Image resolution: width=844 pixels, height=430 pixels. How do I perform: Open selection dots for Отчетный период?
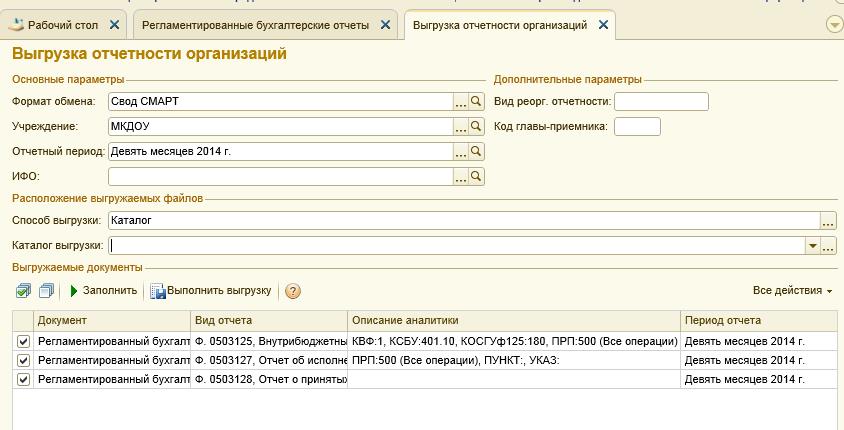pyautogui.click(x=460, y=151)
